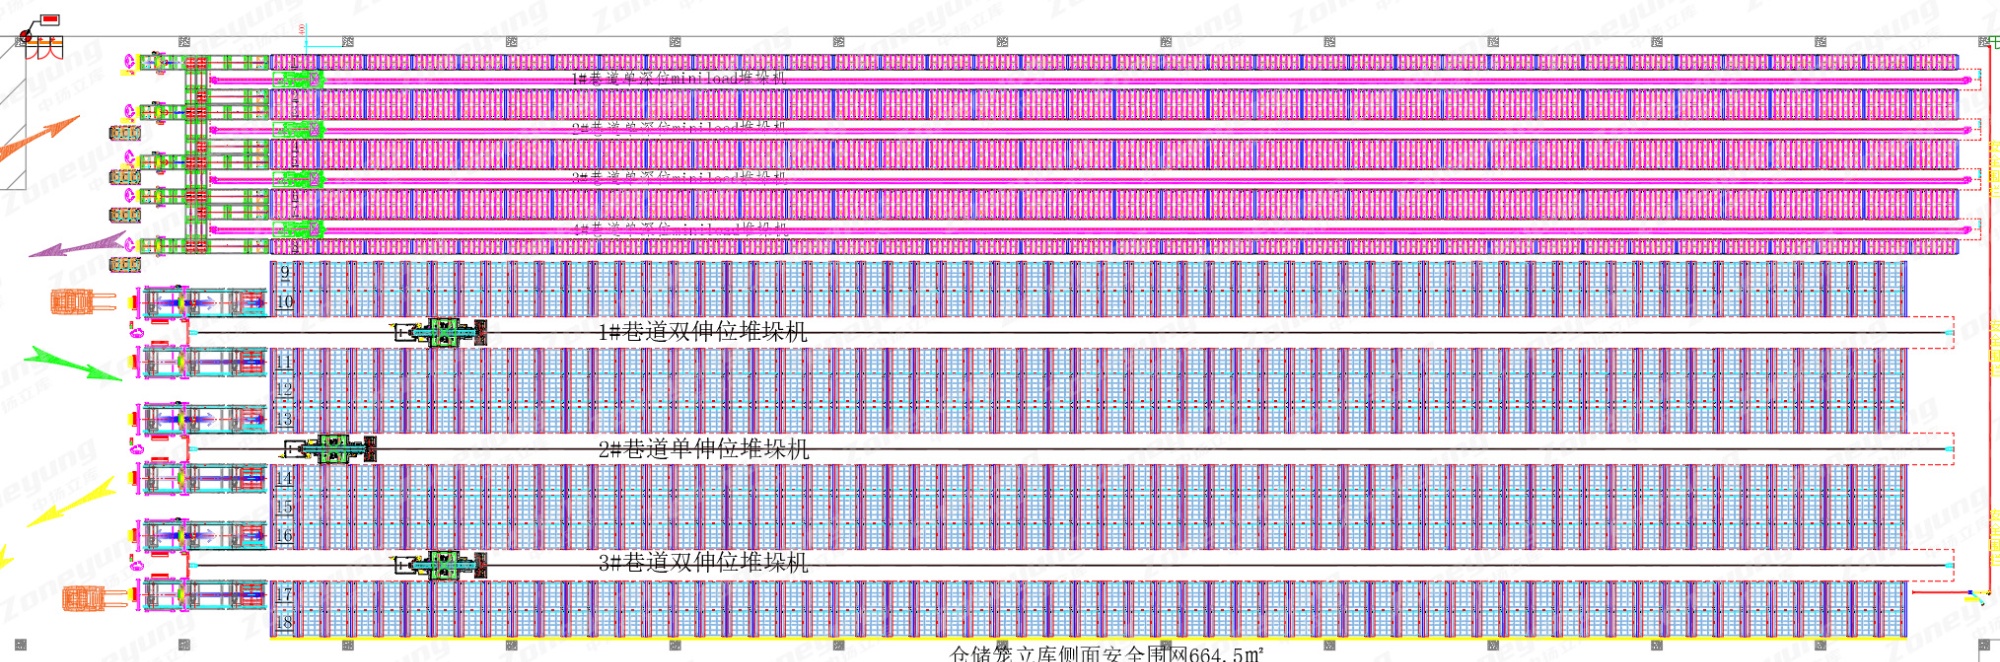Select the 1#巷道单深位miniload堆垛机 label
Image resolution: width=2000 pixels, height=662 pixels.
tap(678, 77)
